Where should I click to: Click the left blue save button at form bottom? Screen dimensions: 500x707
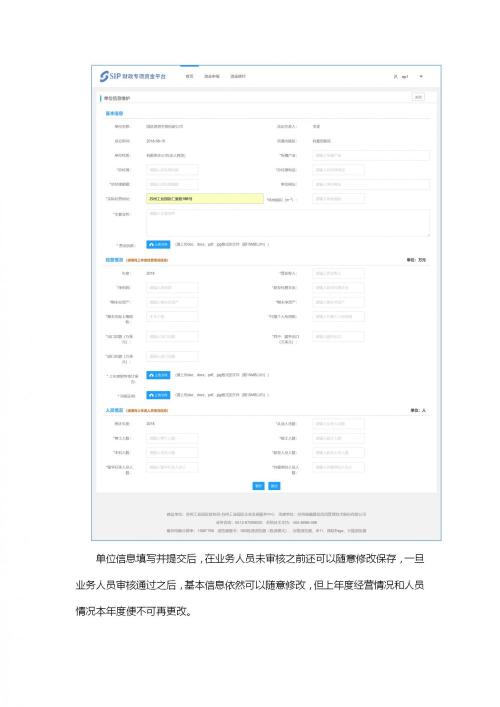pyautogui.click(x=258, y=486)
